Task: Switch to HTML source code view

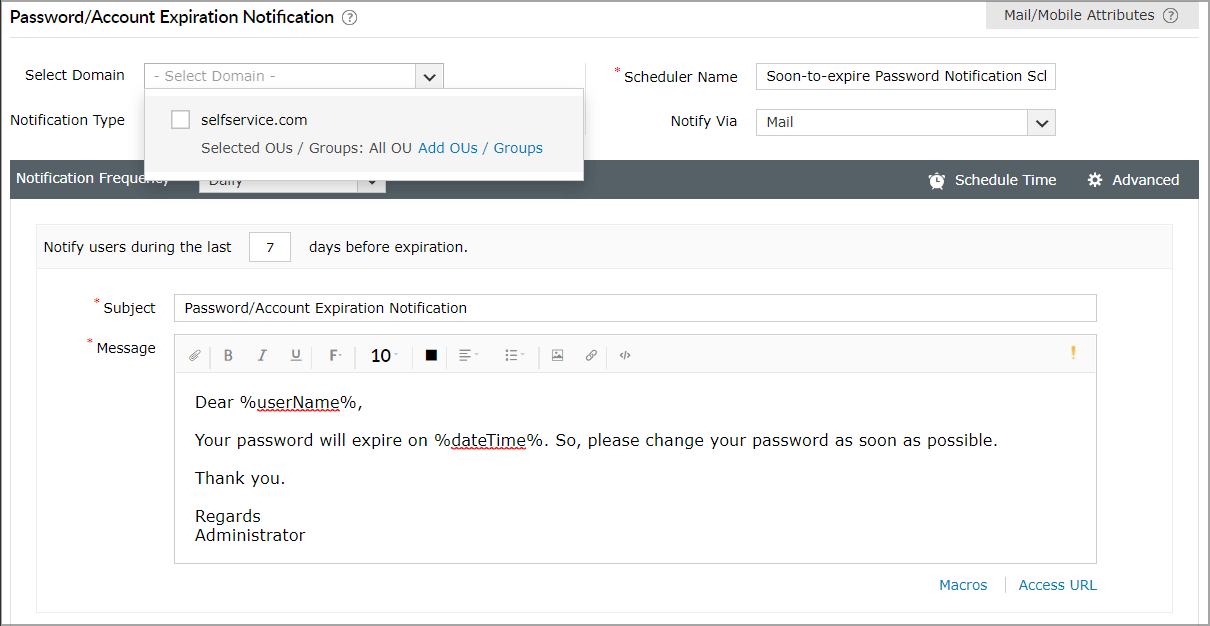Action: point(625,356)
